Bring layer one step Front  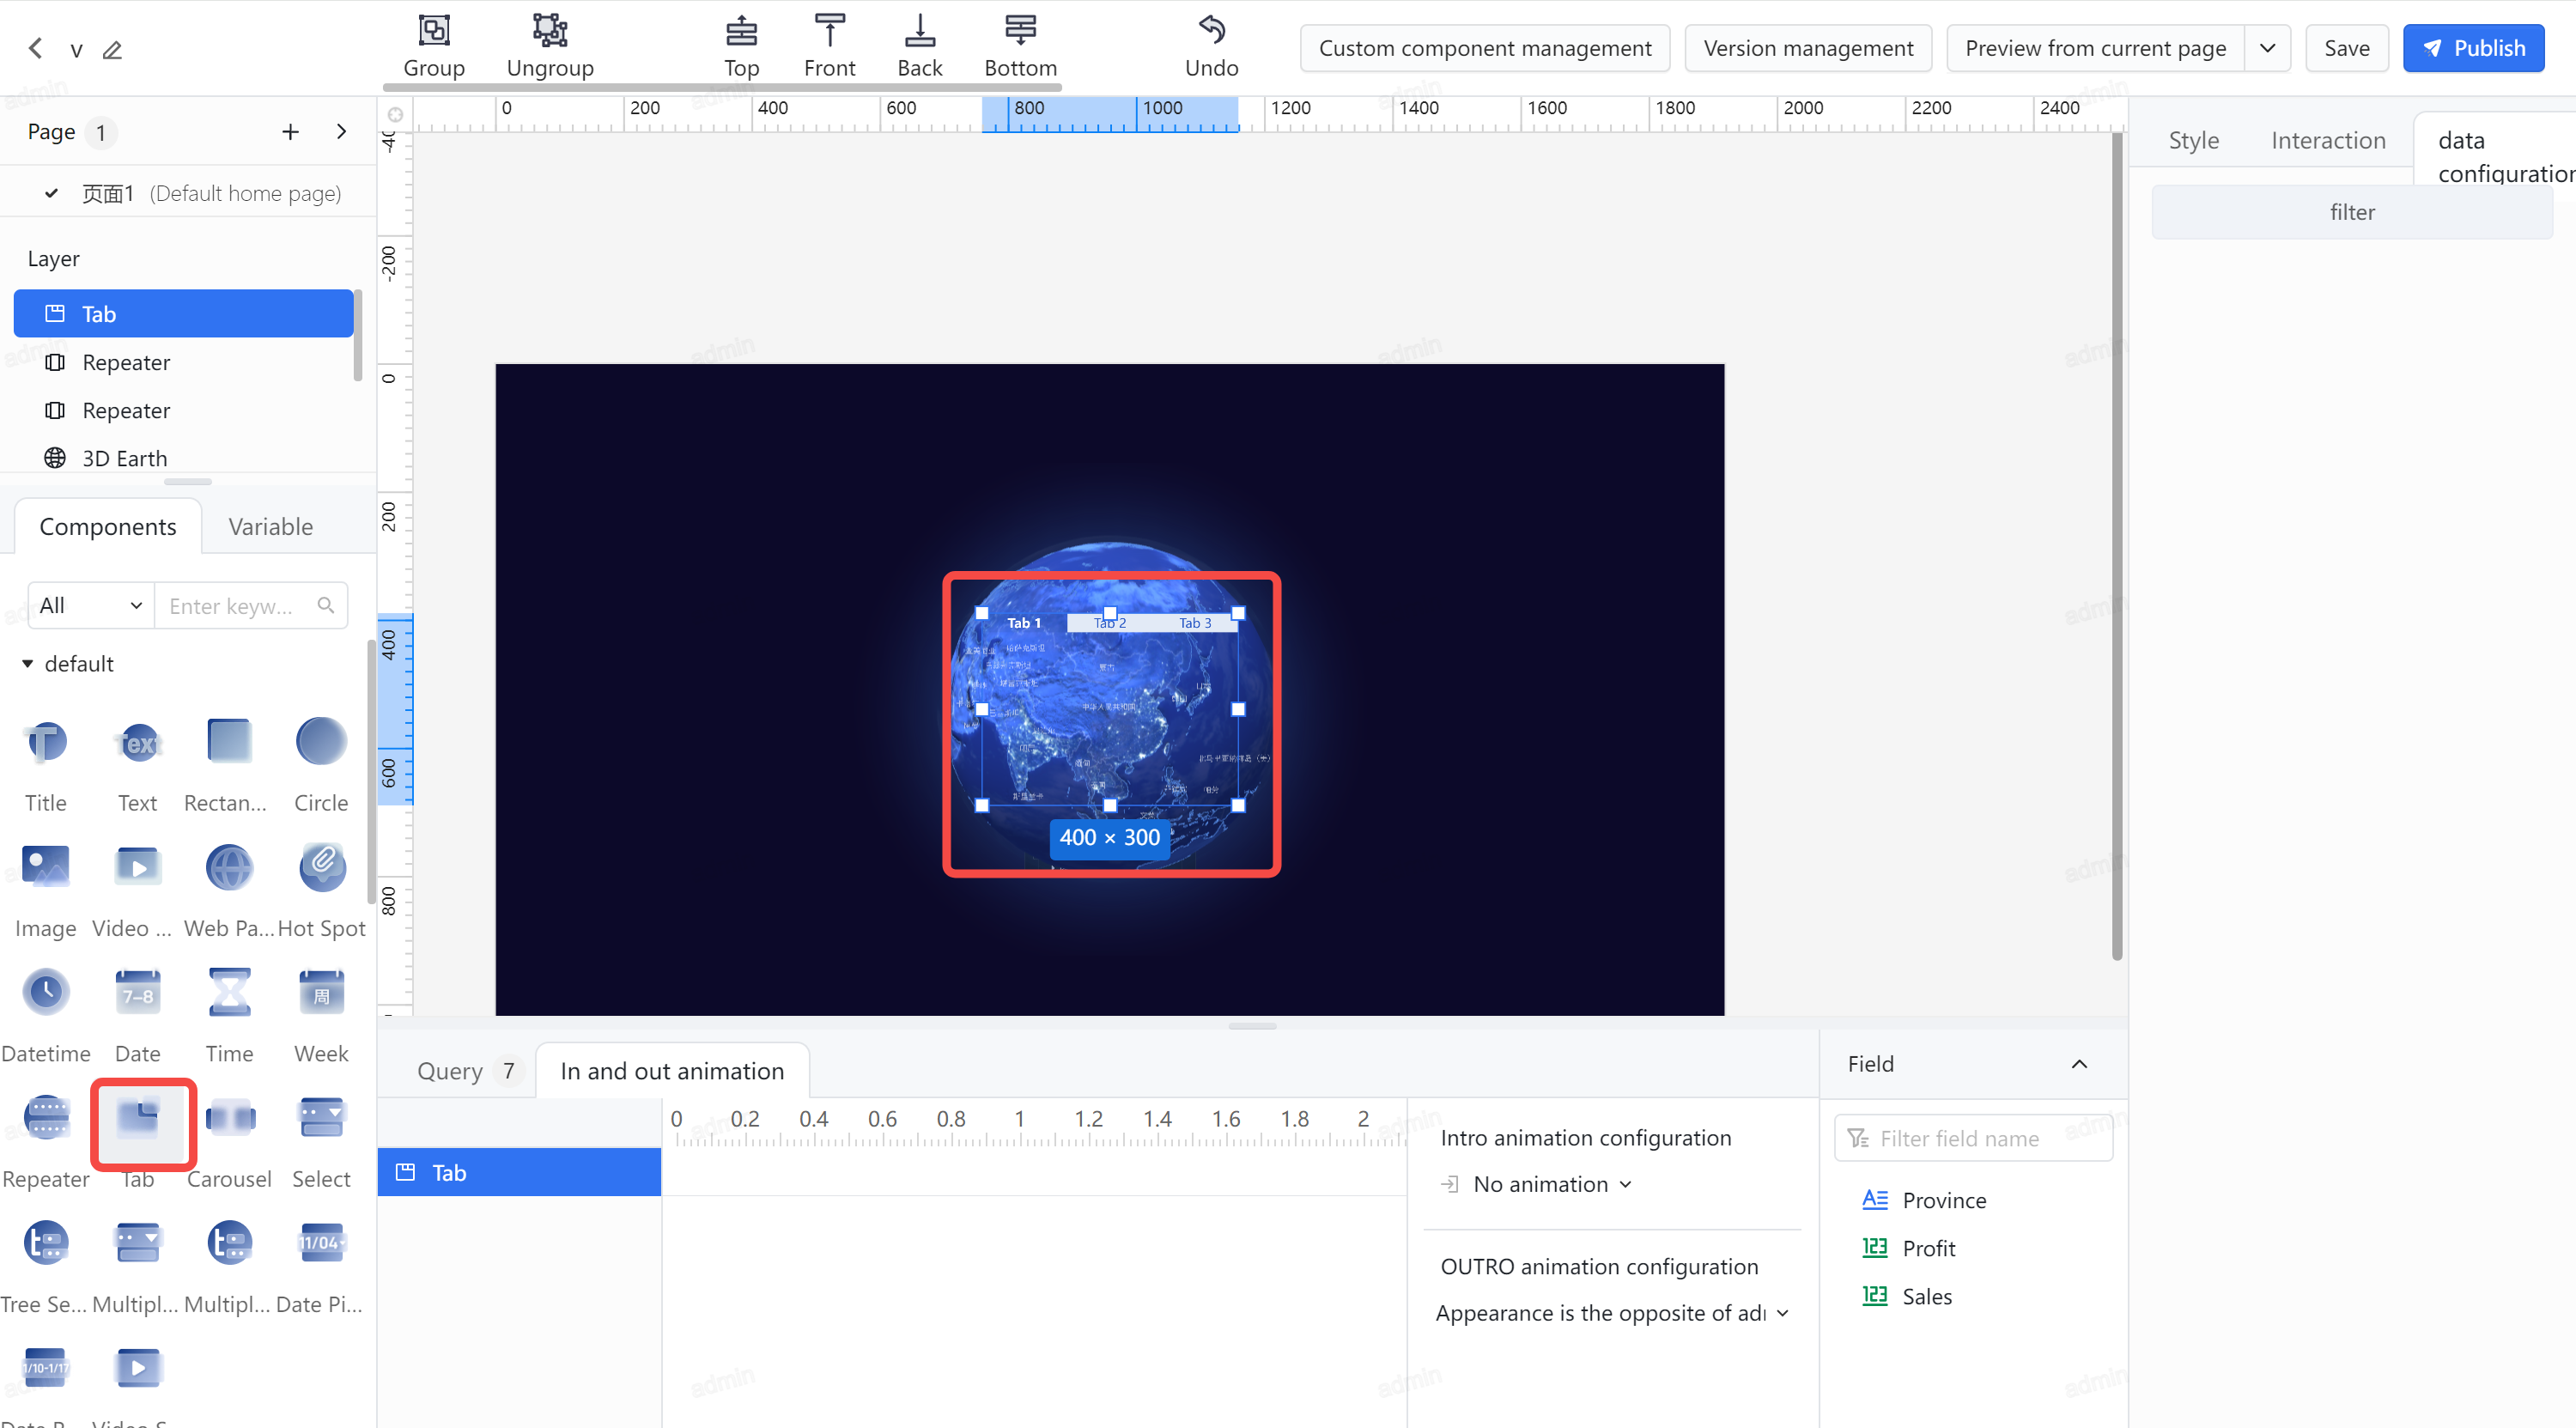(x=829, y=46)
